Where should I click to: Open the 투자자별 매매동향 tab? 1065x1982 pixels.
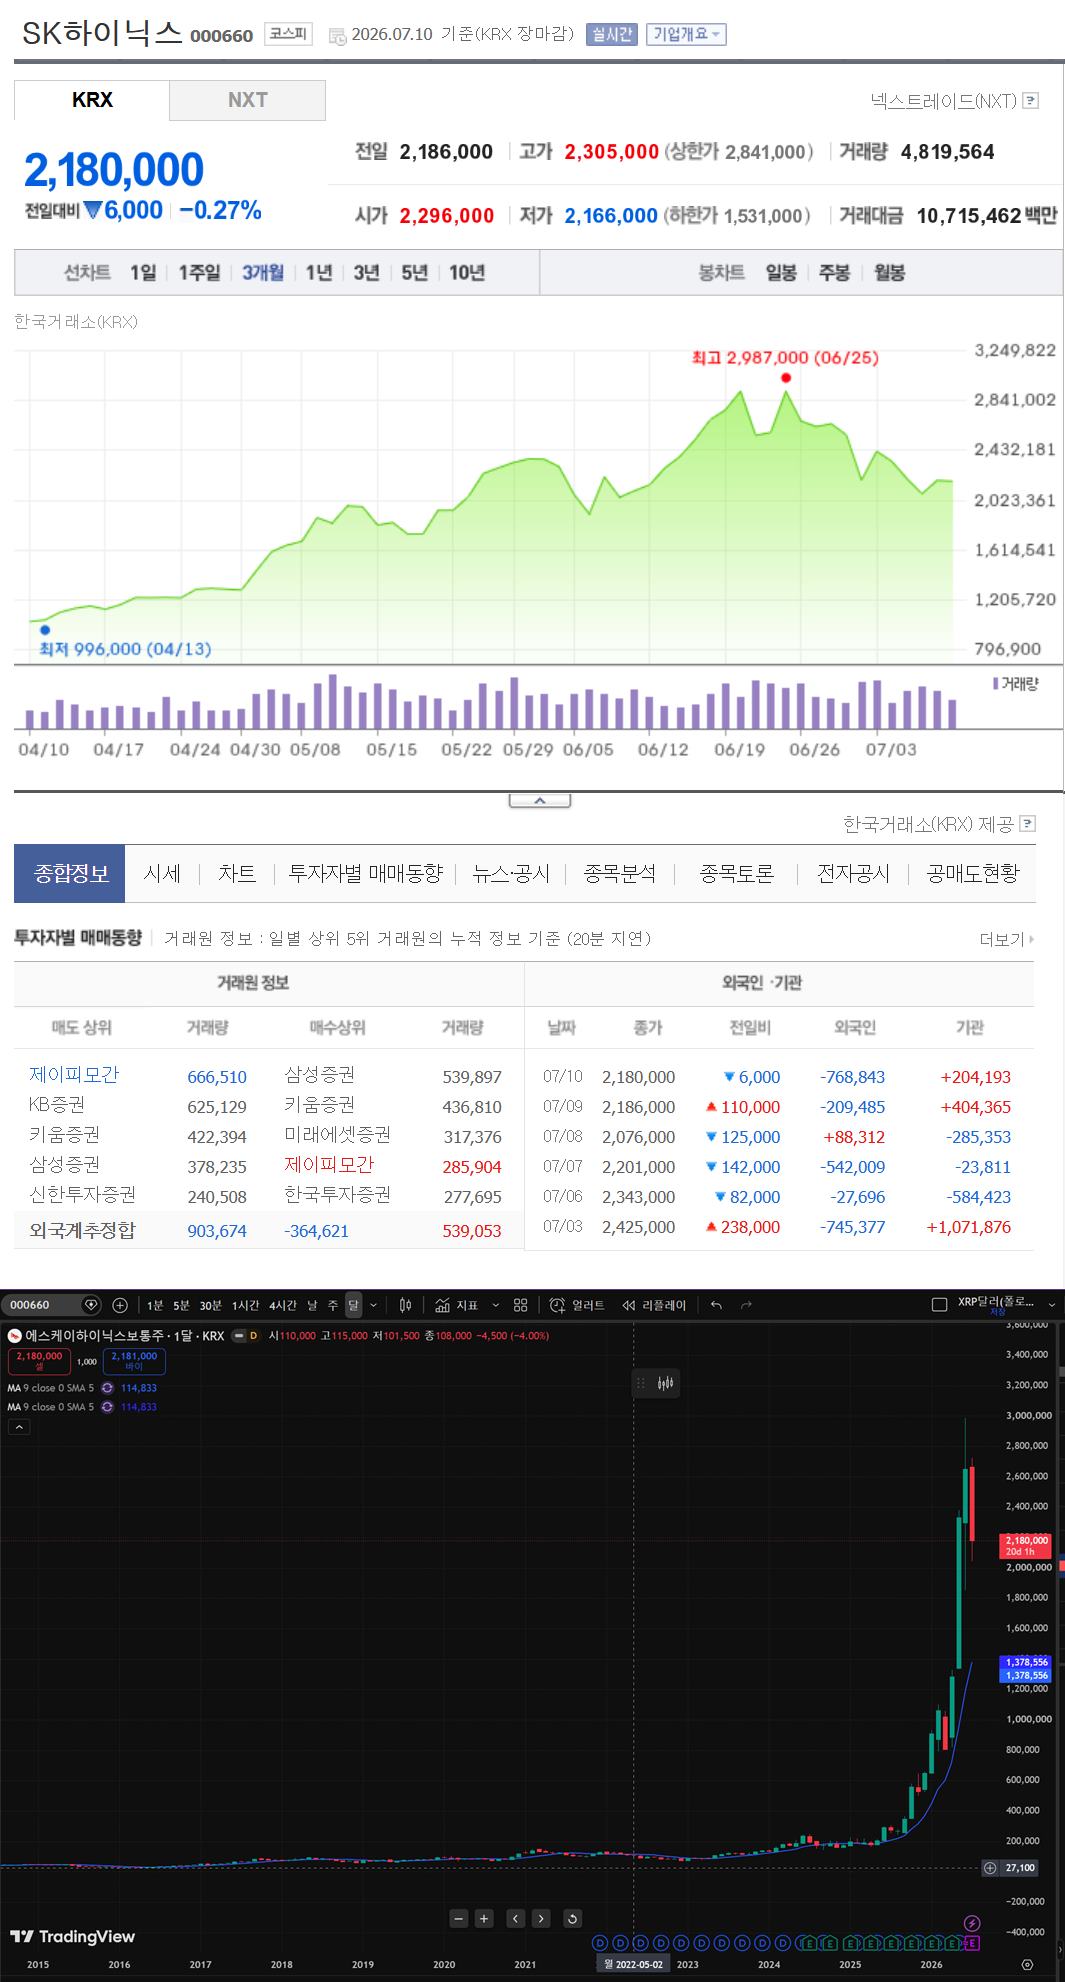pyautogui.click(x=365, y=873)
